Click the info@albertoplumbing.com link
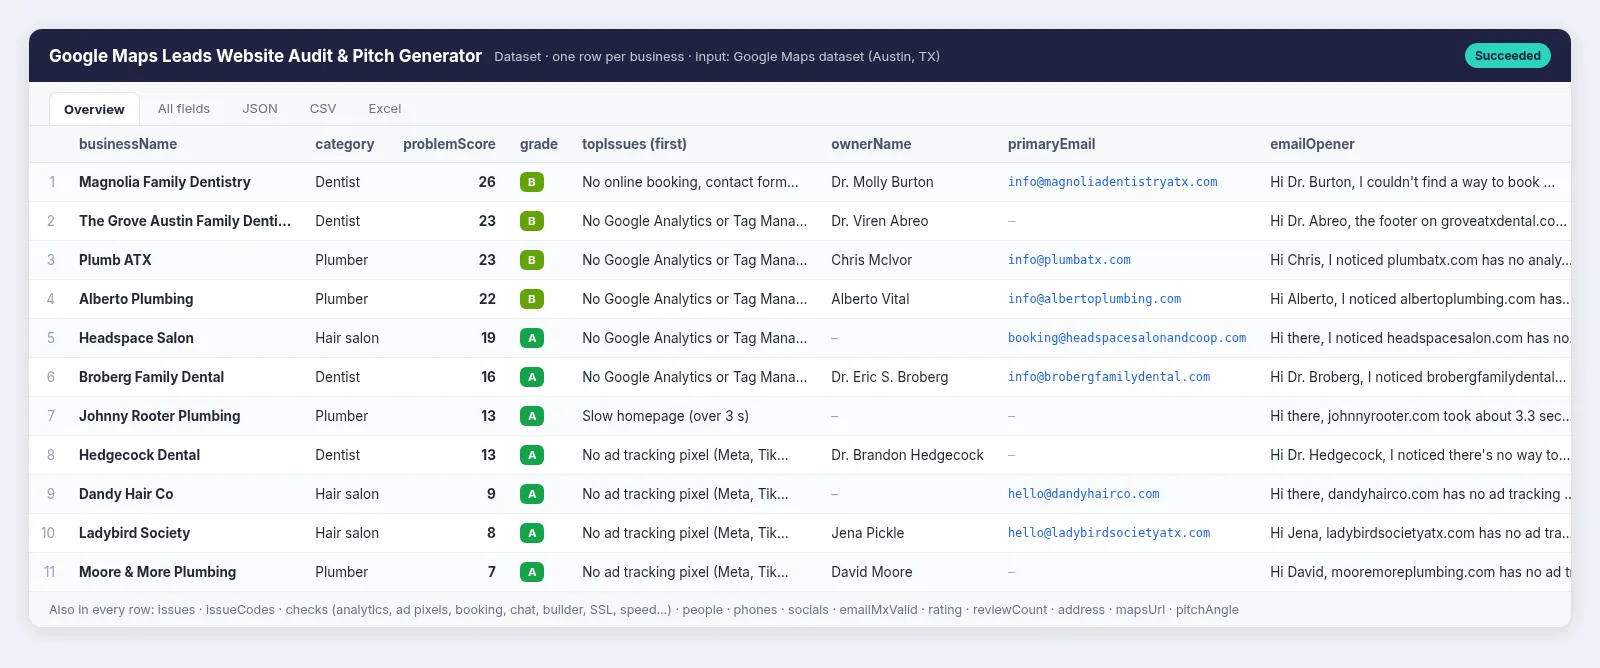The image size is (1600, 668). (1094, 299)
